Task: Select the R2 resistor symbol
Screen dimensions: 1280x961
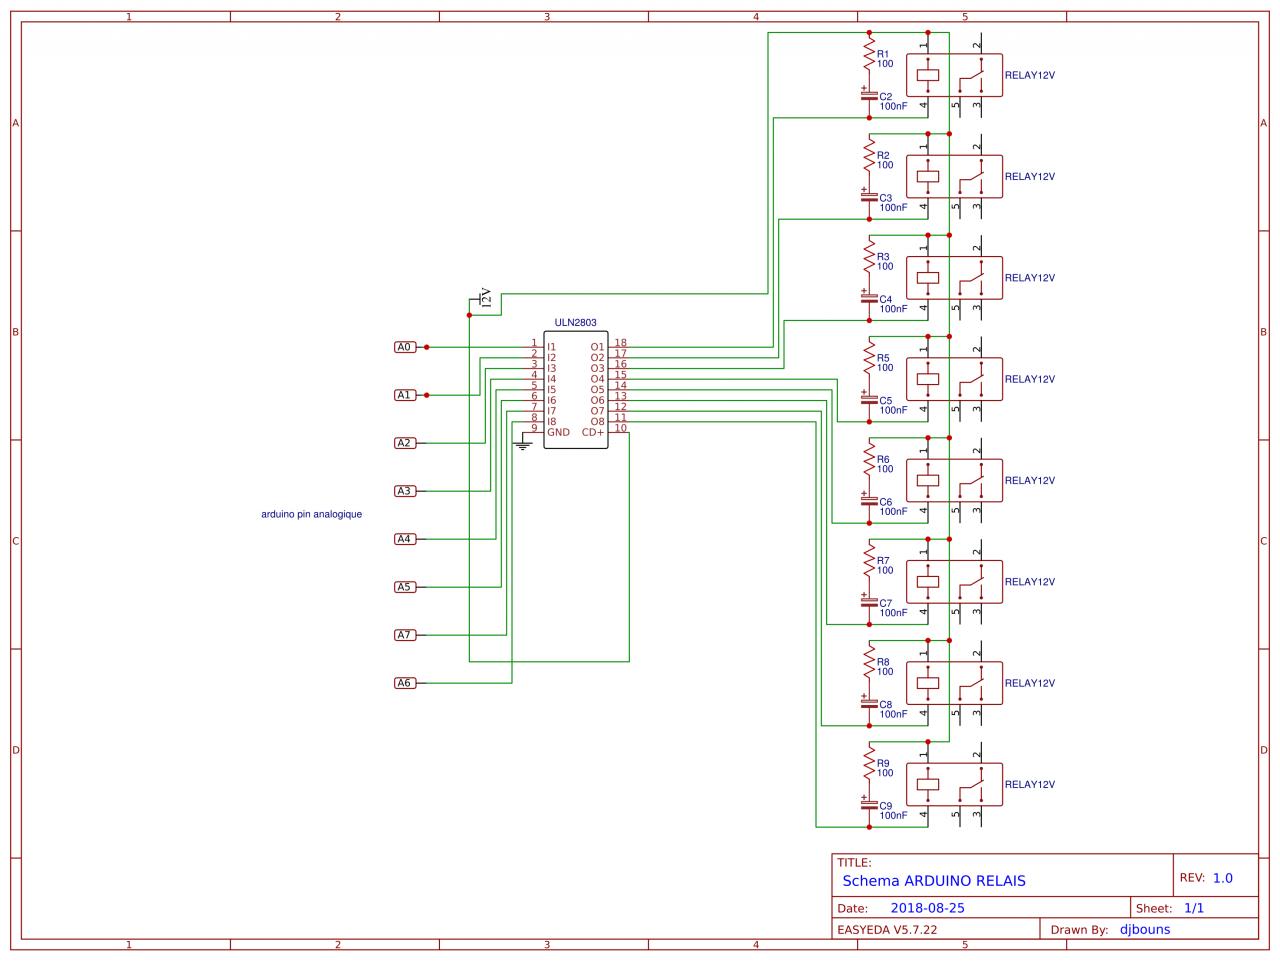Action: [x=869, y=156]
